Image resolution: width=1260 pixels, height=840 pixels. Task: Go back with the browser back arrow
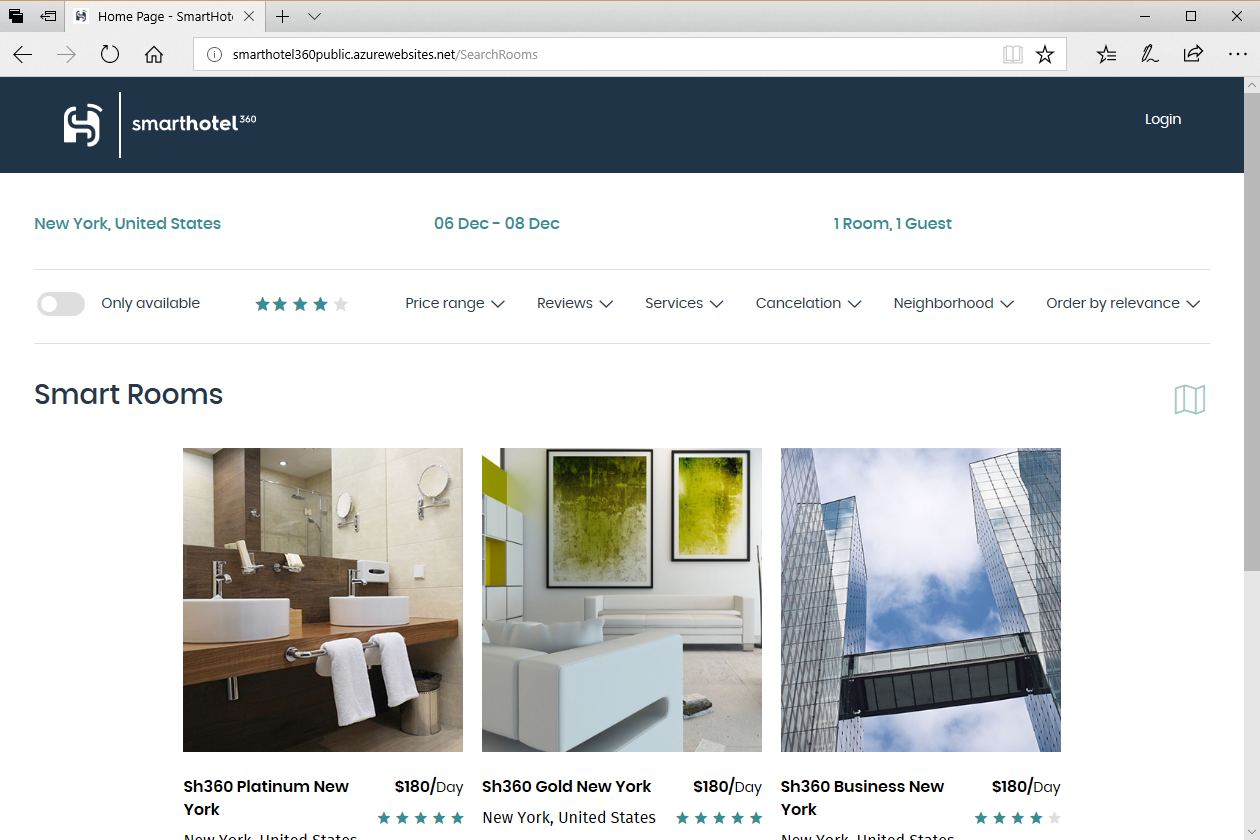click(23, 55)
